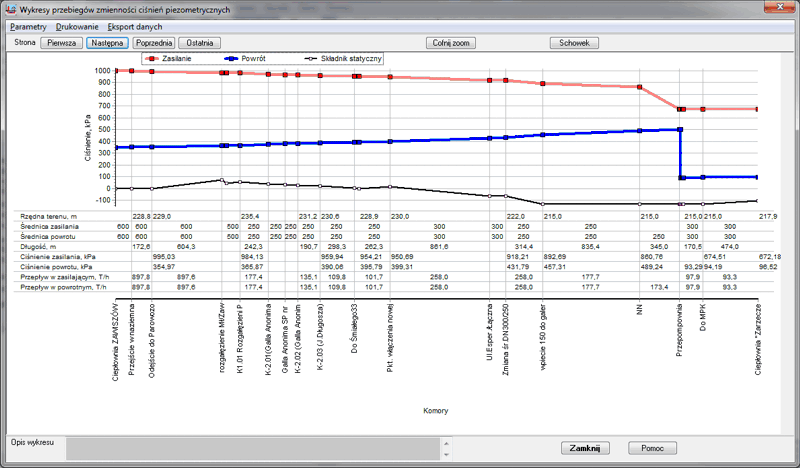Click return pressure value 489,24
800x468 pixels.
click(x=652, y=267)
